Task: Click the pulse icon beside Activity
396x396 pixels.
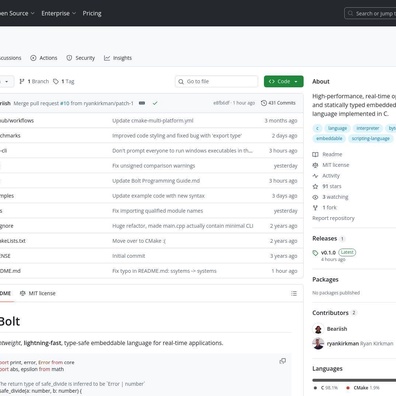Action: [x=315, y=176]
